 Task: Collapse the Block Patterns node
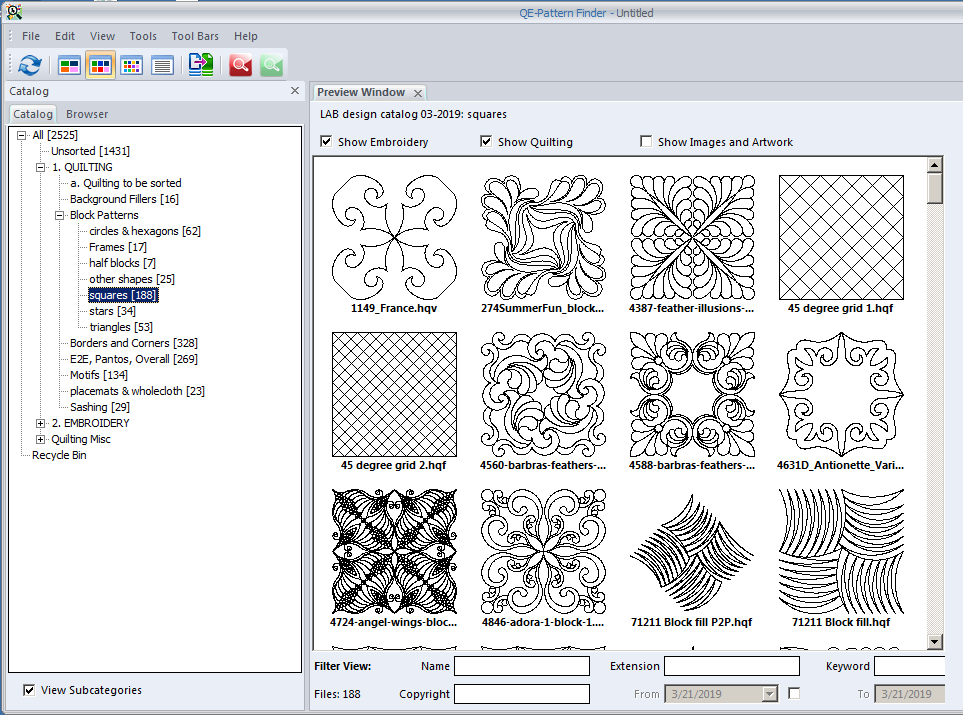click(x=60, y=215)
